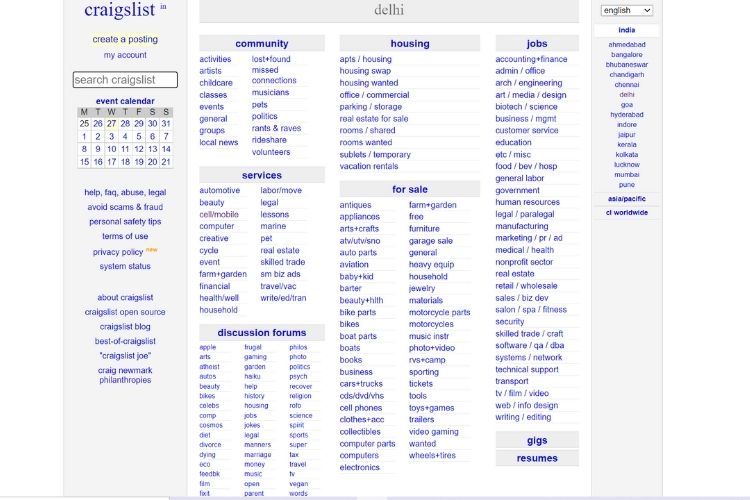This screenshot has width=750, height=500.
Task: Collapse the india region header
Action: pyautogui.click(x=627, y=30)
